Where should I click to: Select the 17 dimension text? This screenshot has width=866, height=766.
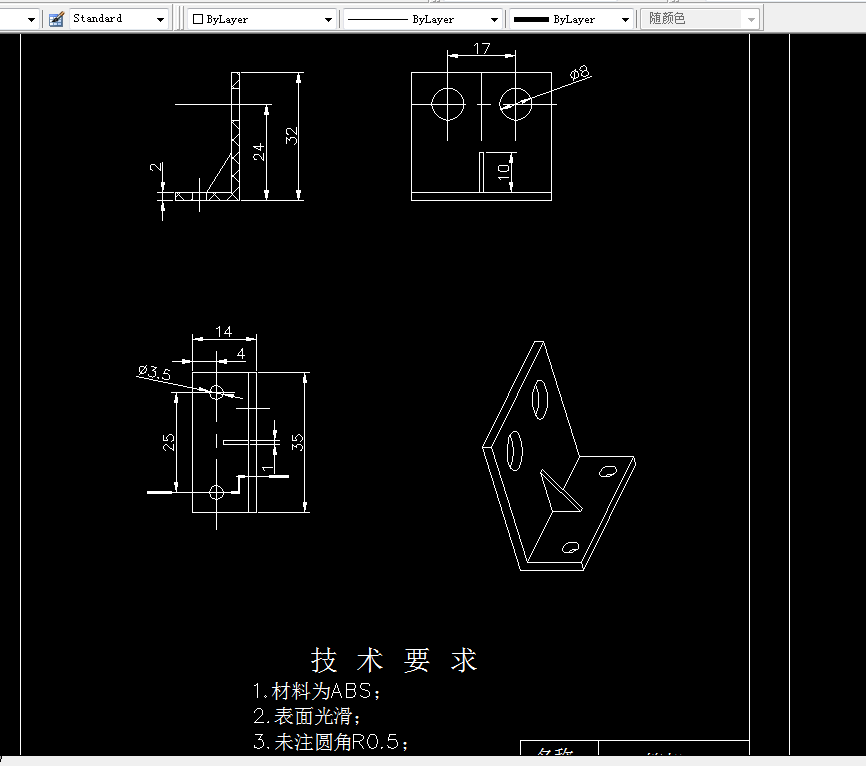[482, 49]
